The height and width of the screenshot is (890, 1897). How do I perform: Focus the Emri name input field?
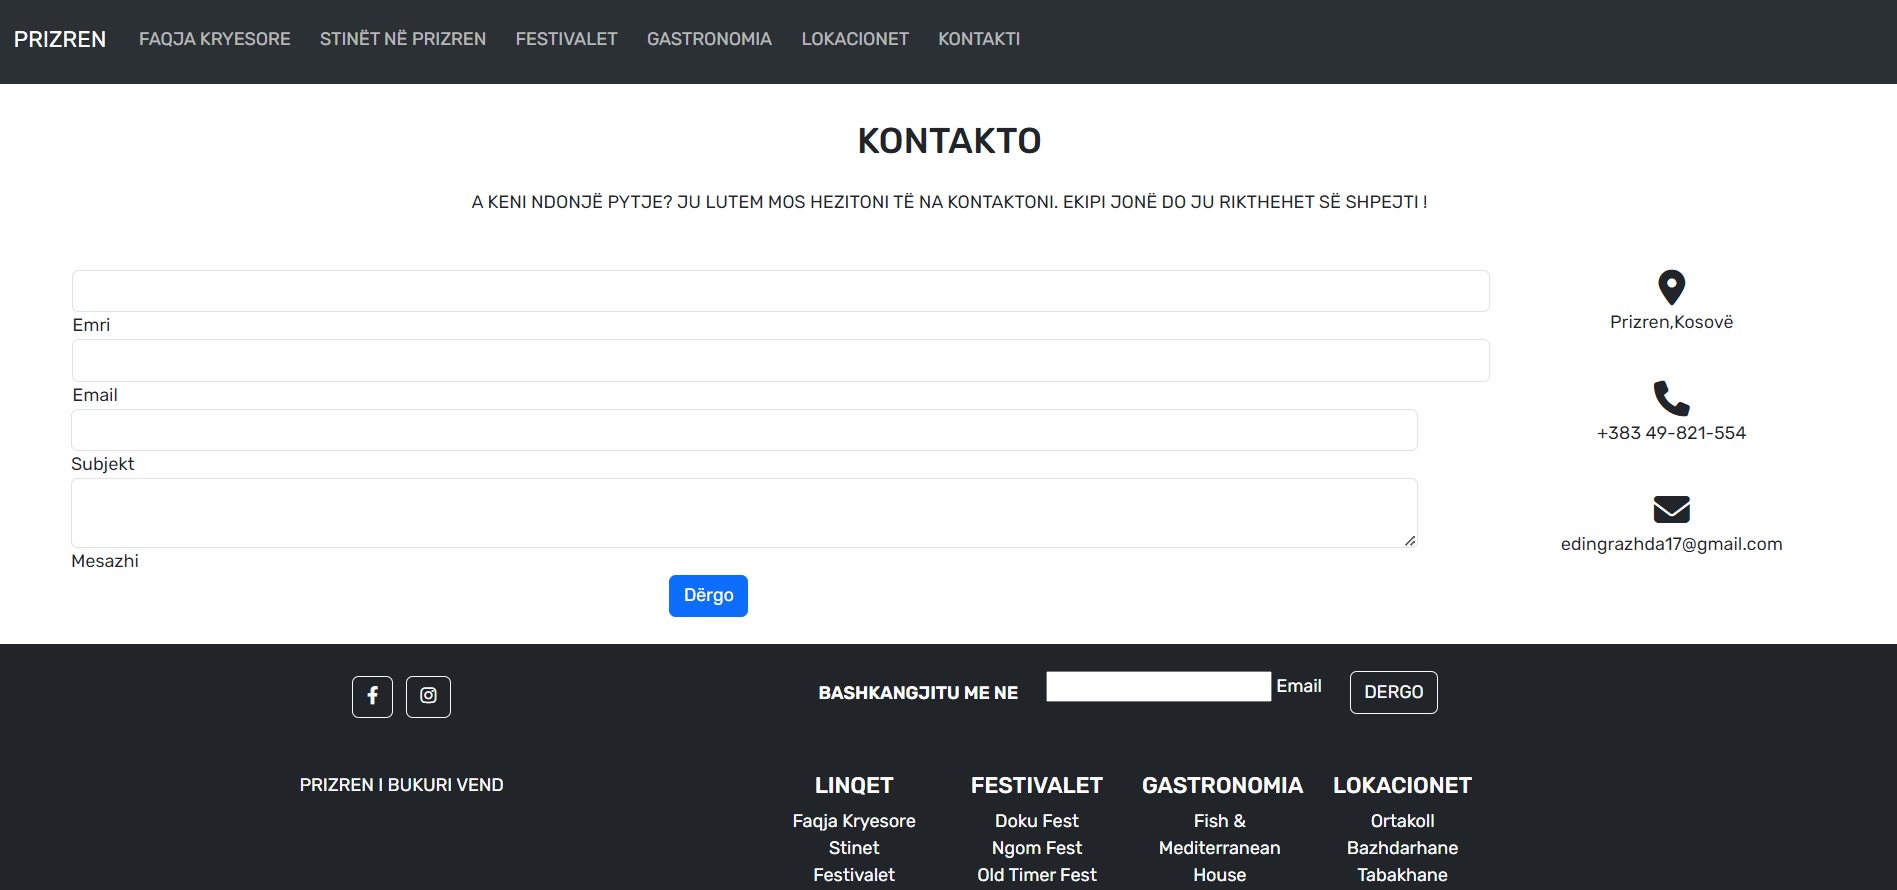[780, 291]
